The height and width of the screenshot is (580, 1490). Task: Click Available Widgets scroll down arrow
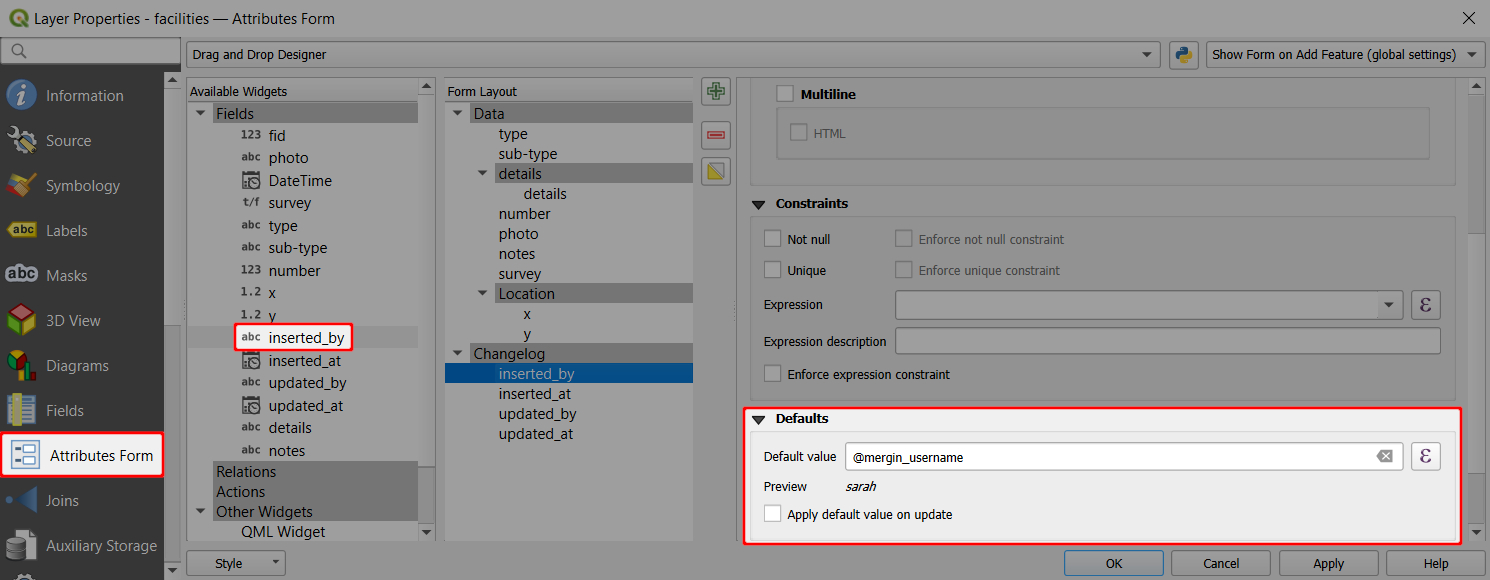[427, 532]
